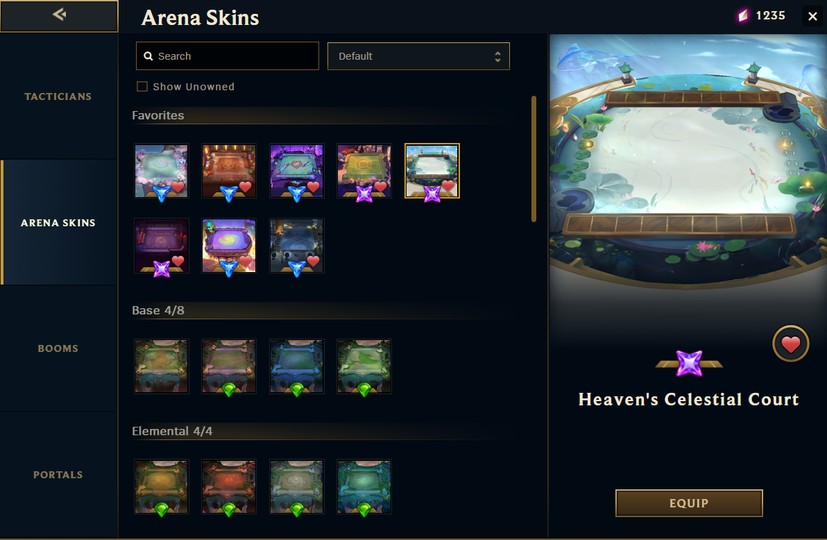The height and width of the screenshot is (540, 827).
Task: Go to the Portals tab
Action: point(58,475)
